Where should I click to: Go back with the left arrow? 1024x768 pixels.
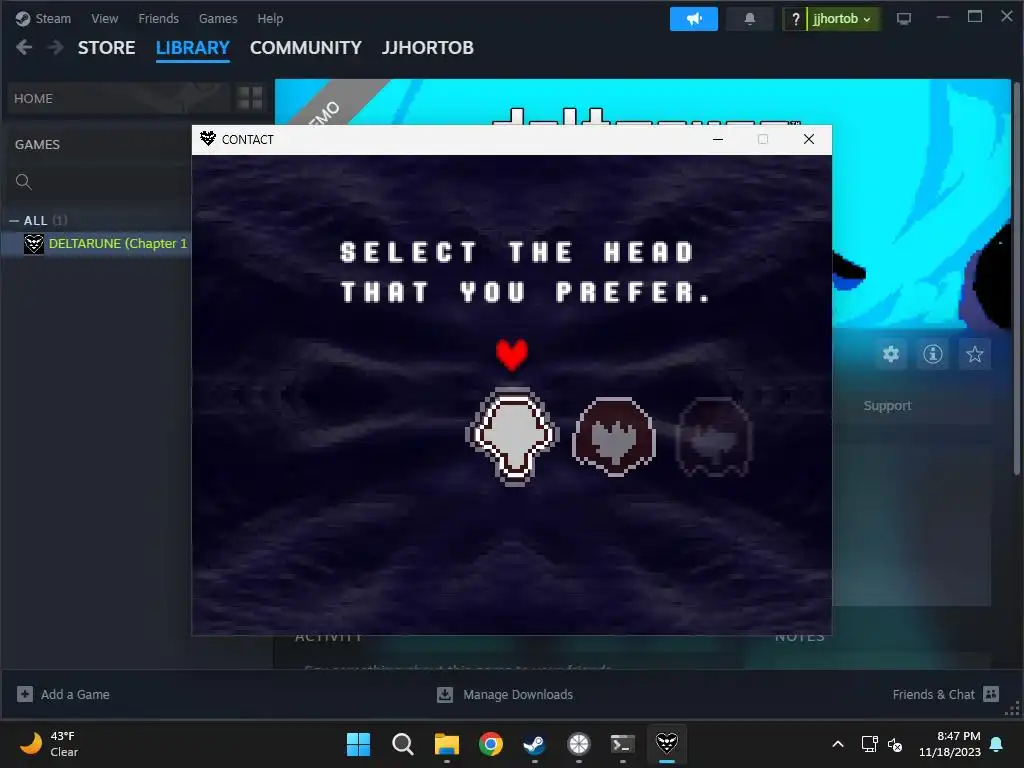click(x=24, y=47)
